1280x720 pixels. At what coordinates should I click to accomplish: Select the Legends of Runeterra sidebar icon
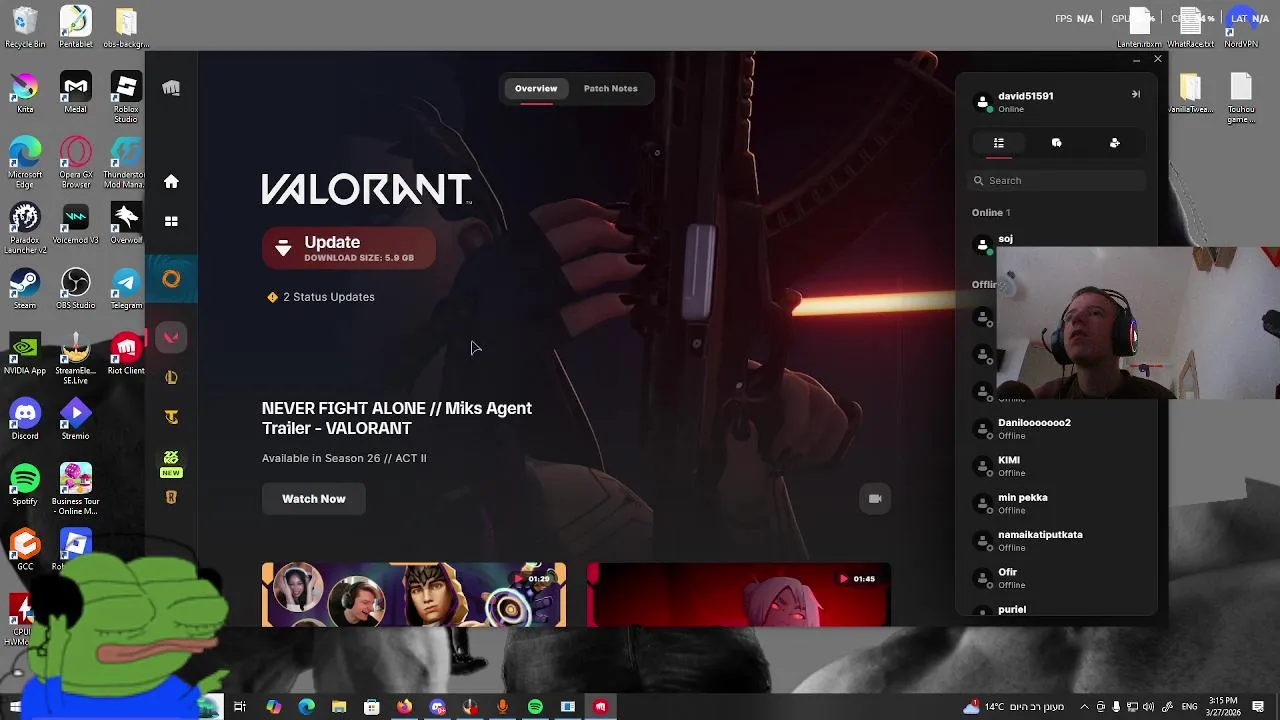(171, 498)
